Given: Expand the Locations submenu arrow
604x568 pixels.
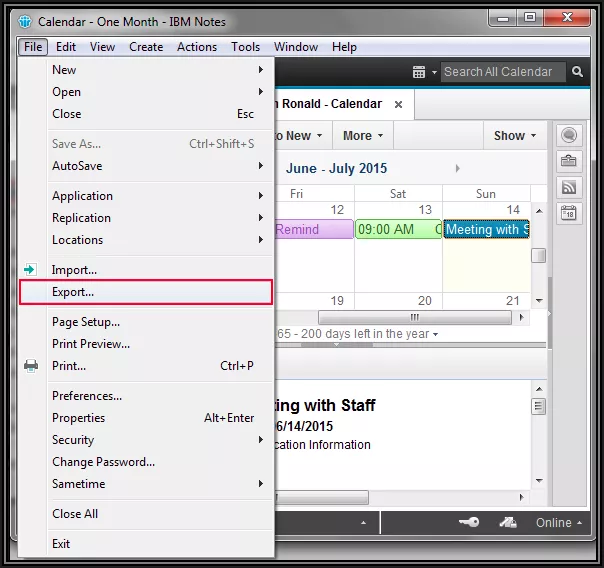Looking at the screenshot, I should pyautogui.click(x=261, y=240).
